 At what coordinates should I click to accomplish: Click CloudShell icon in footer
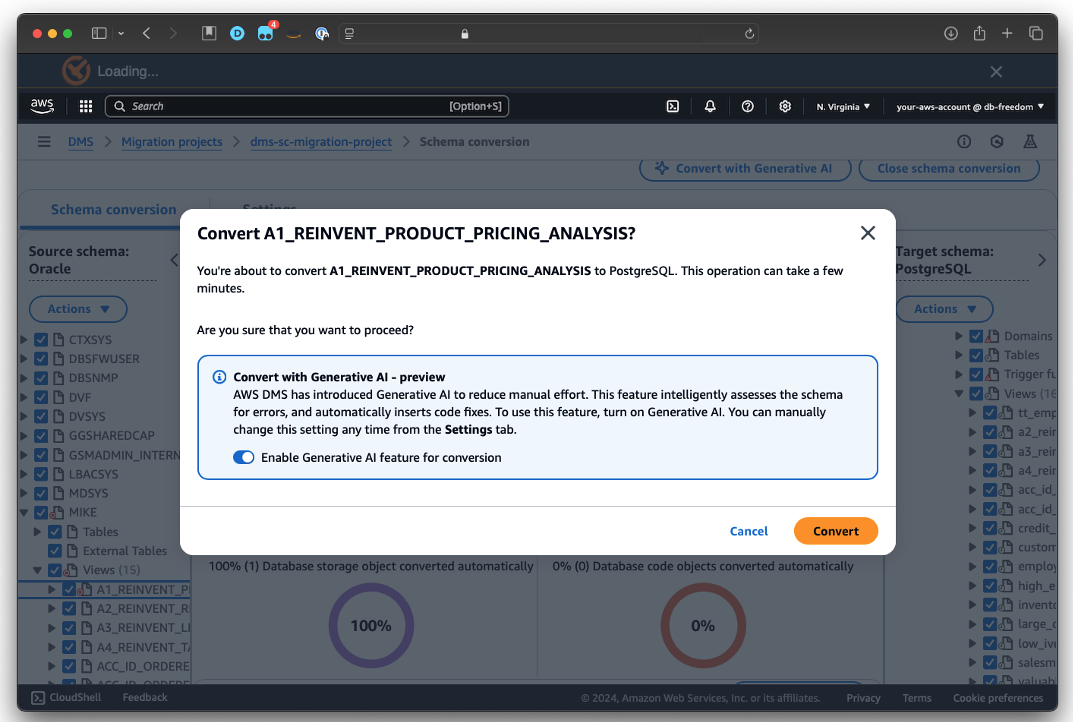38,697
